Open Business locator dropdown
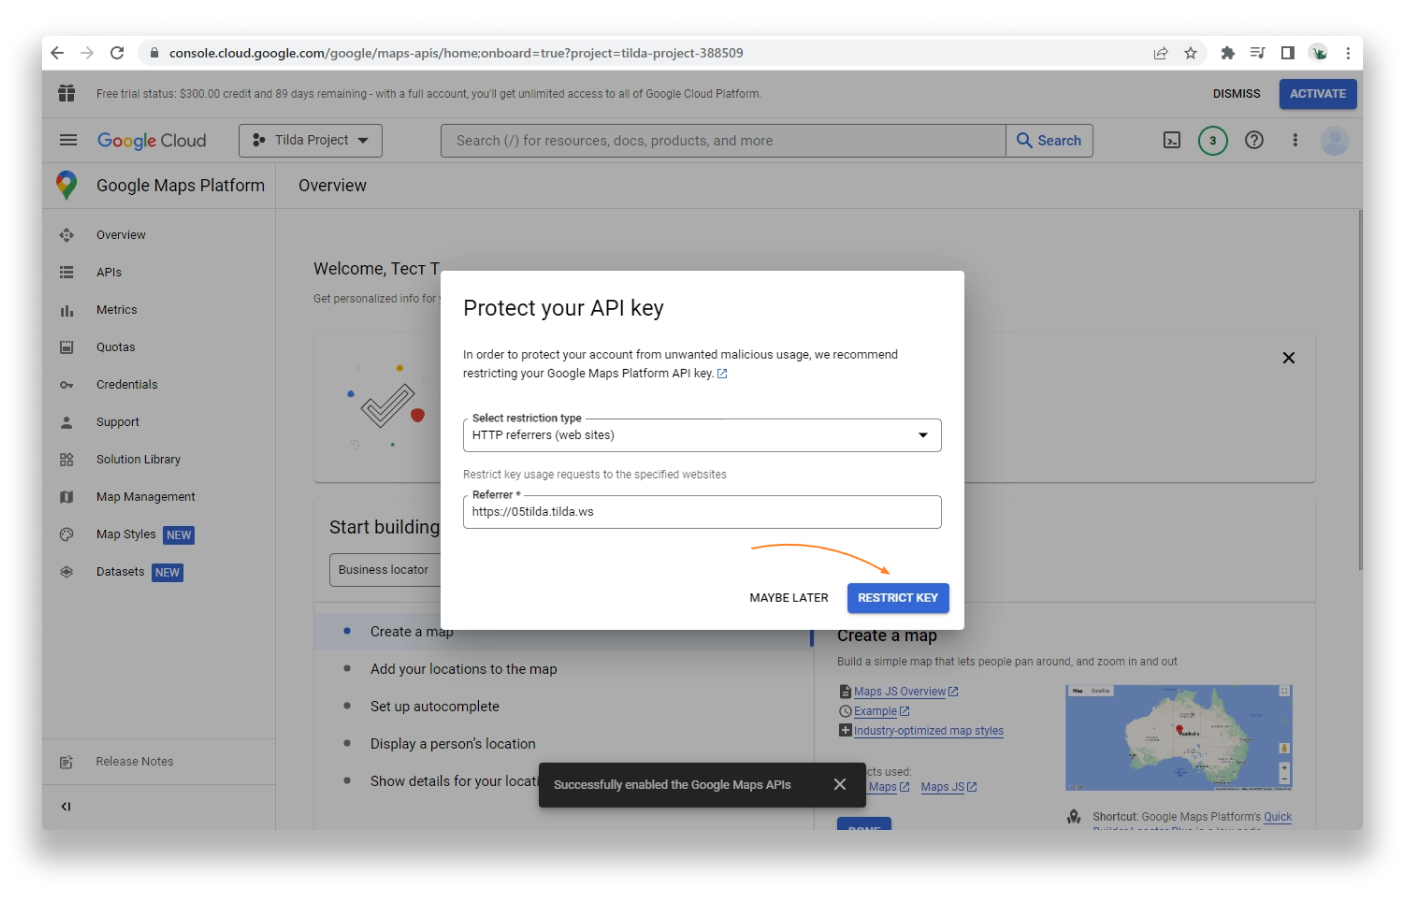1406x907 pixels. pos(385,570)
